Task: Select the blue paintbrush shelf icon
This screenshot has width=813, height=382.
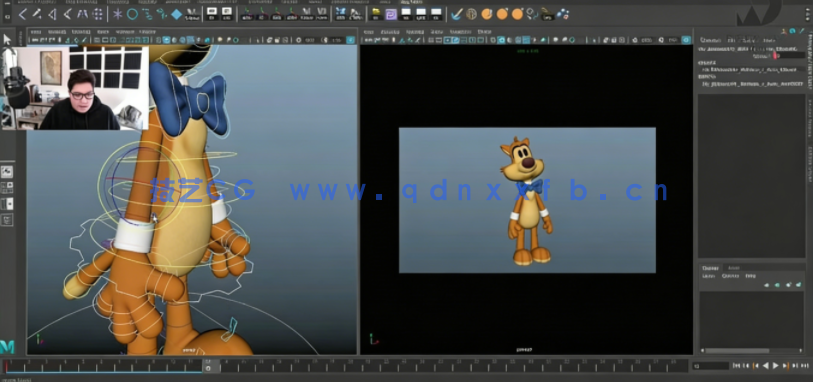Action: coord(456,14)
